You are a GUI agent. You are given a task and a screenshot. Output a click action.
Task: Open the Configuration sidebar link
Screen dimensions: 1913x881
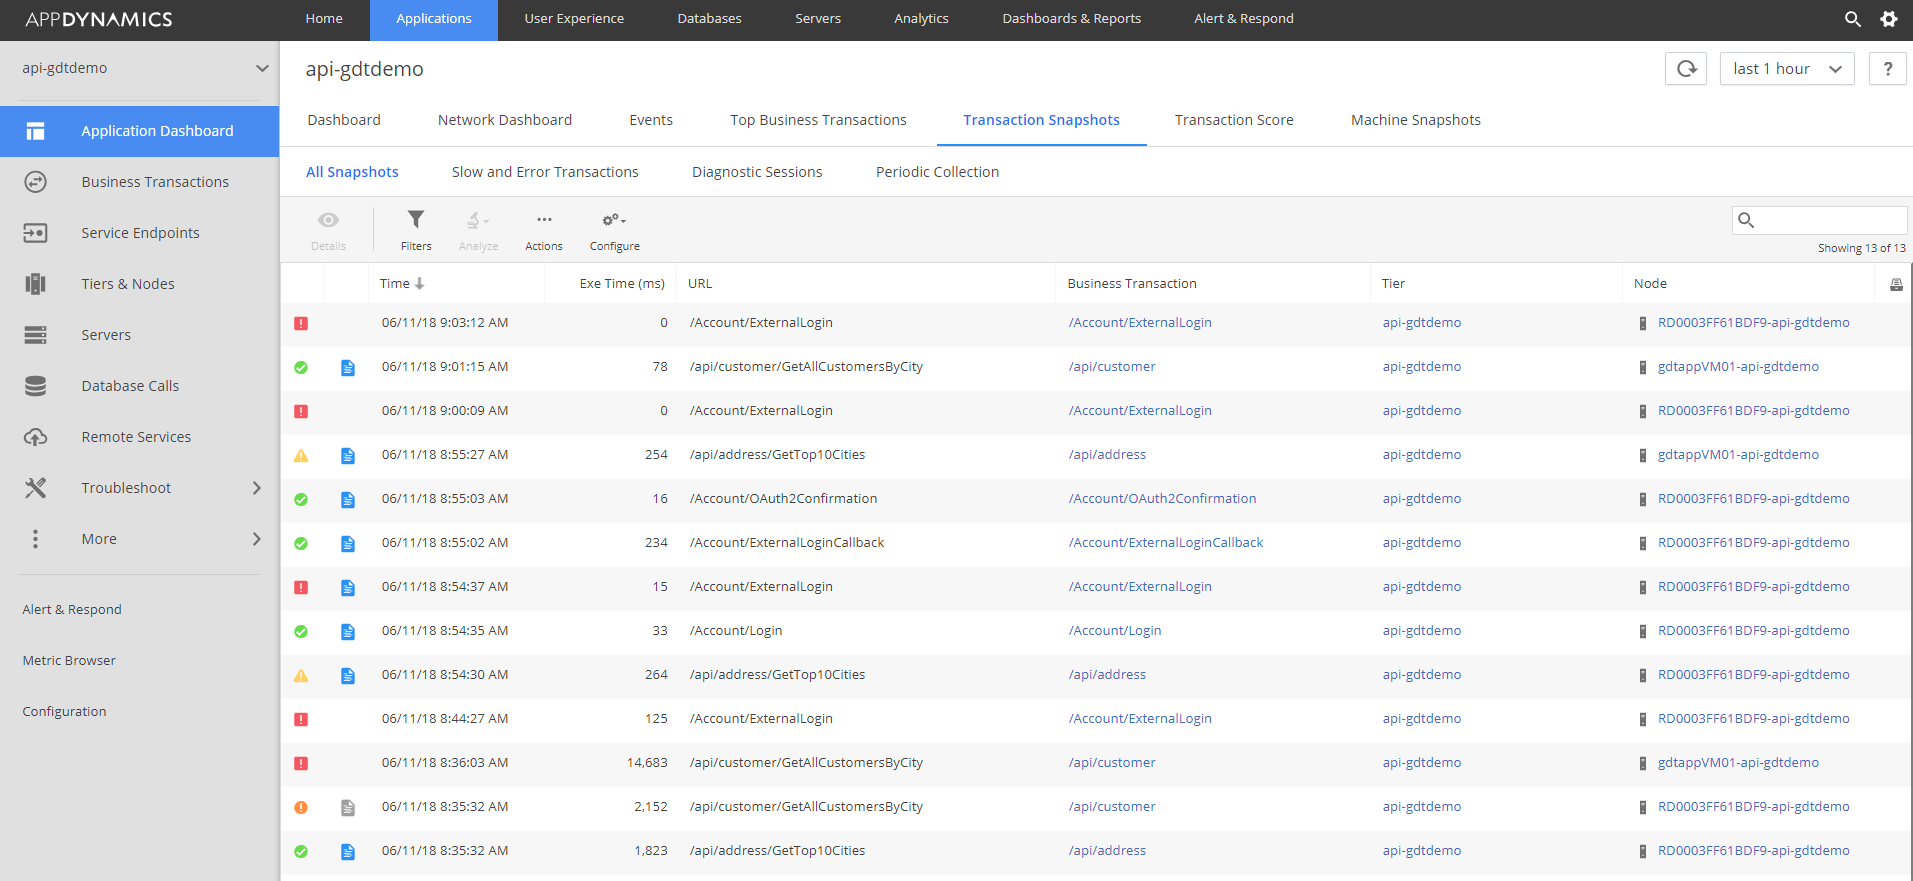pos(64,712)
